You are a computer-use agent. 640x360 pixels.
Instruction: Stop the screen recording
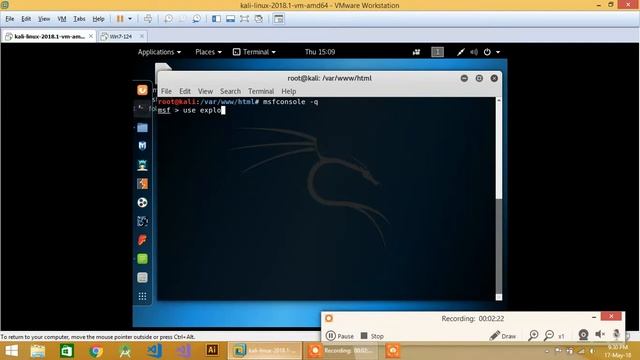tap(372, 336)
